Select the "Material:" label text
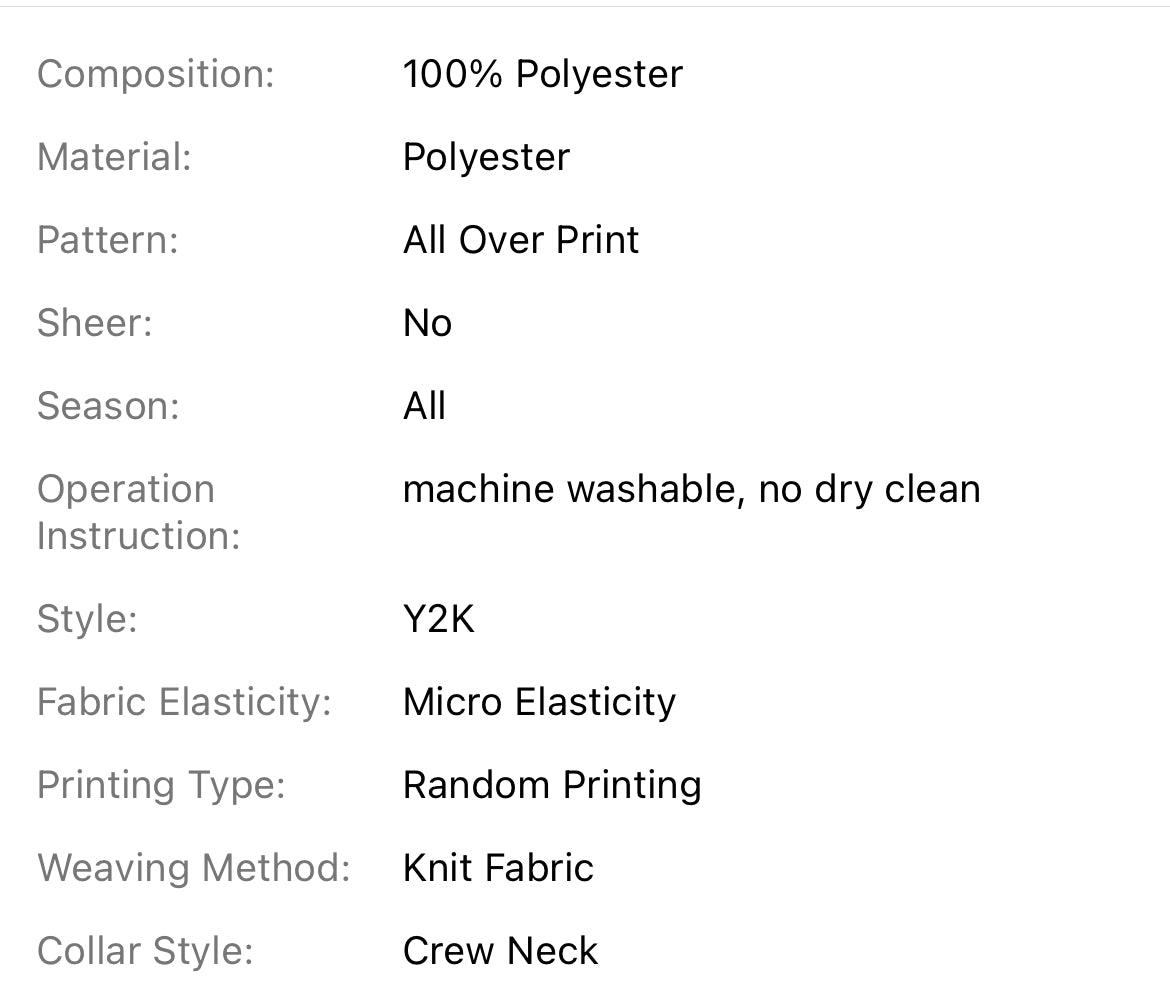The height and width of the screenshot is (991, 1170). pos(114,157)
